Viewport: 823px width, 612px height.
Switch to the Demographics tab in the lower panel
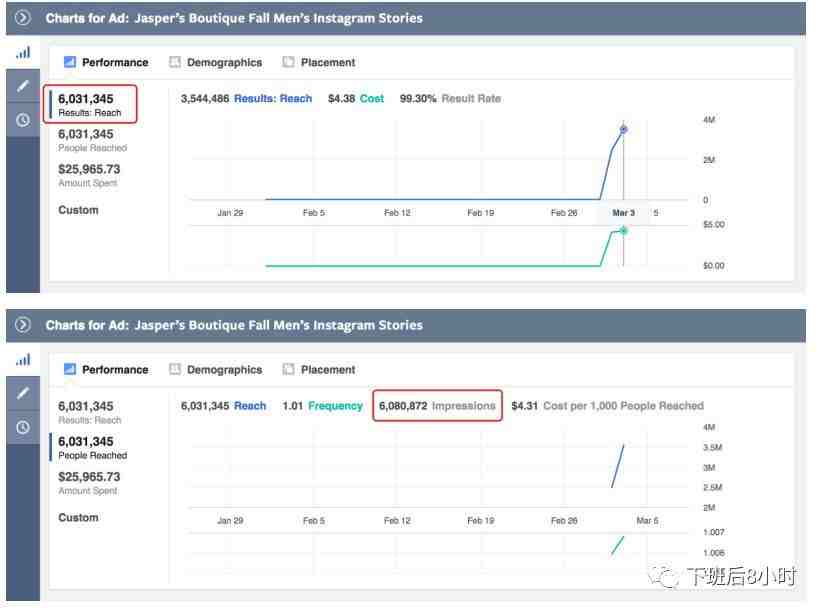pyautogui.click(x=215, y=369)
